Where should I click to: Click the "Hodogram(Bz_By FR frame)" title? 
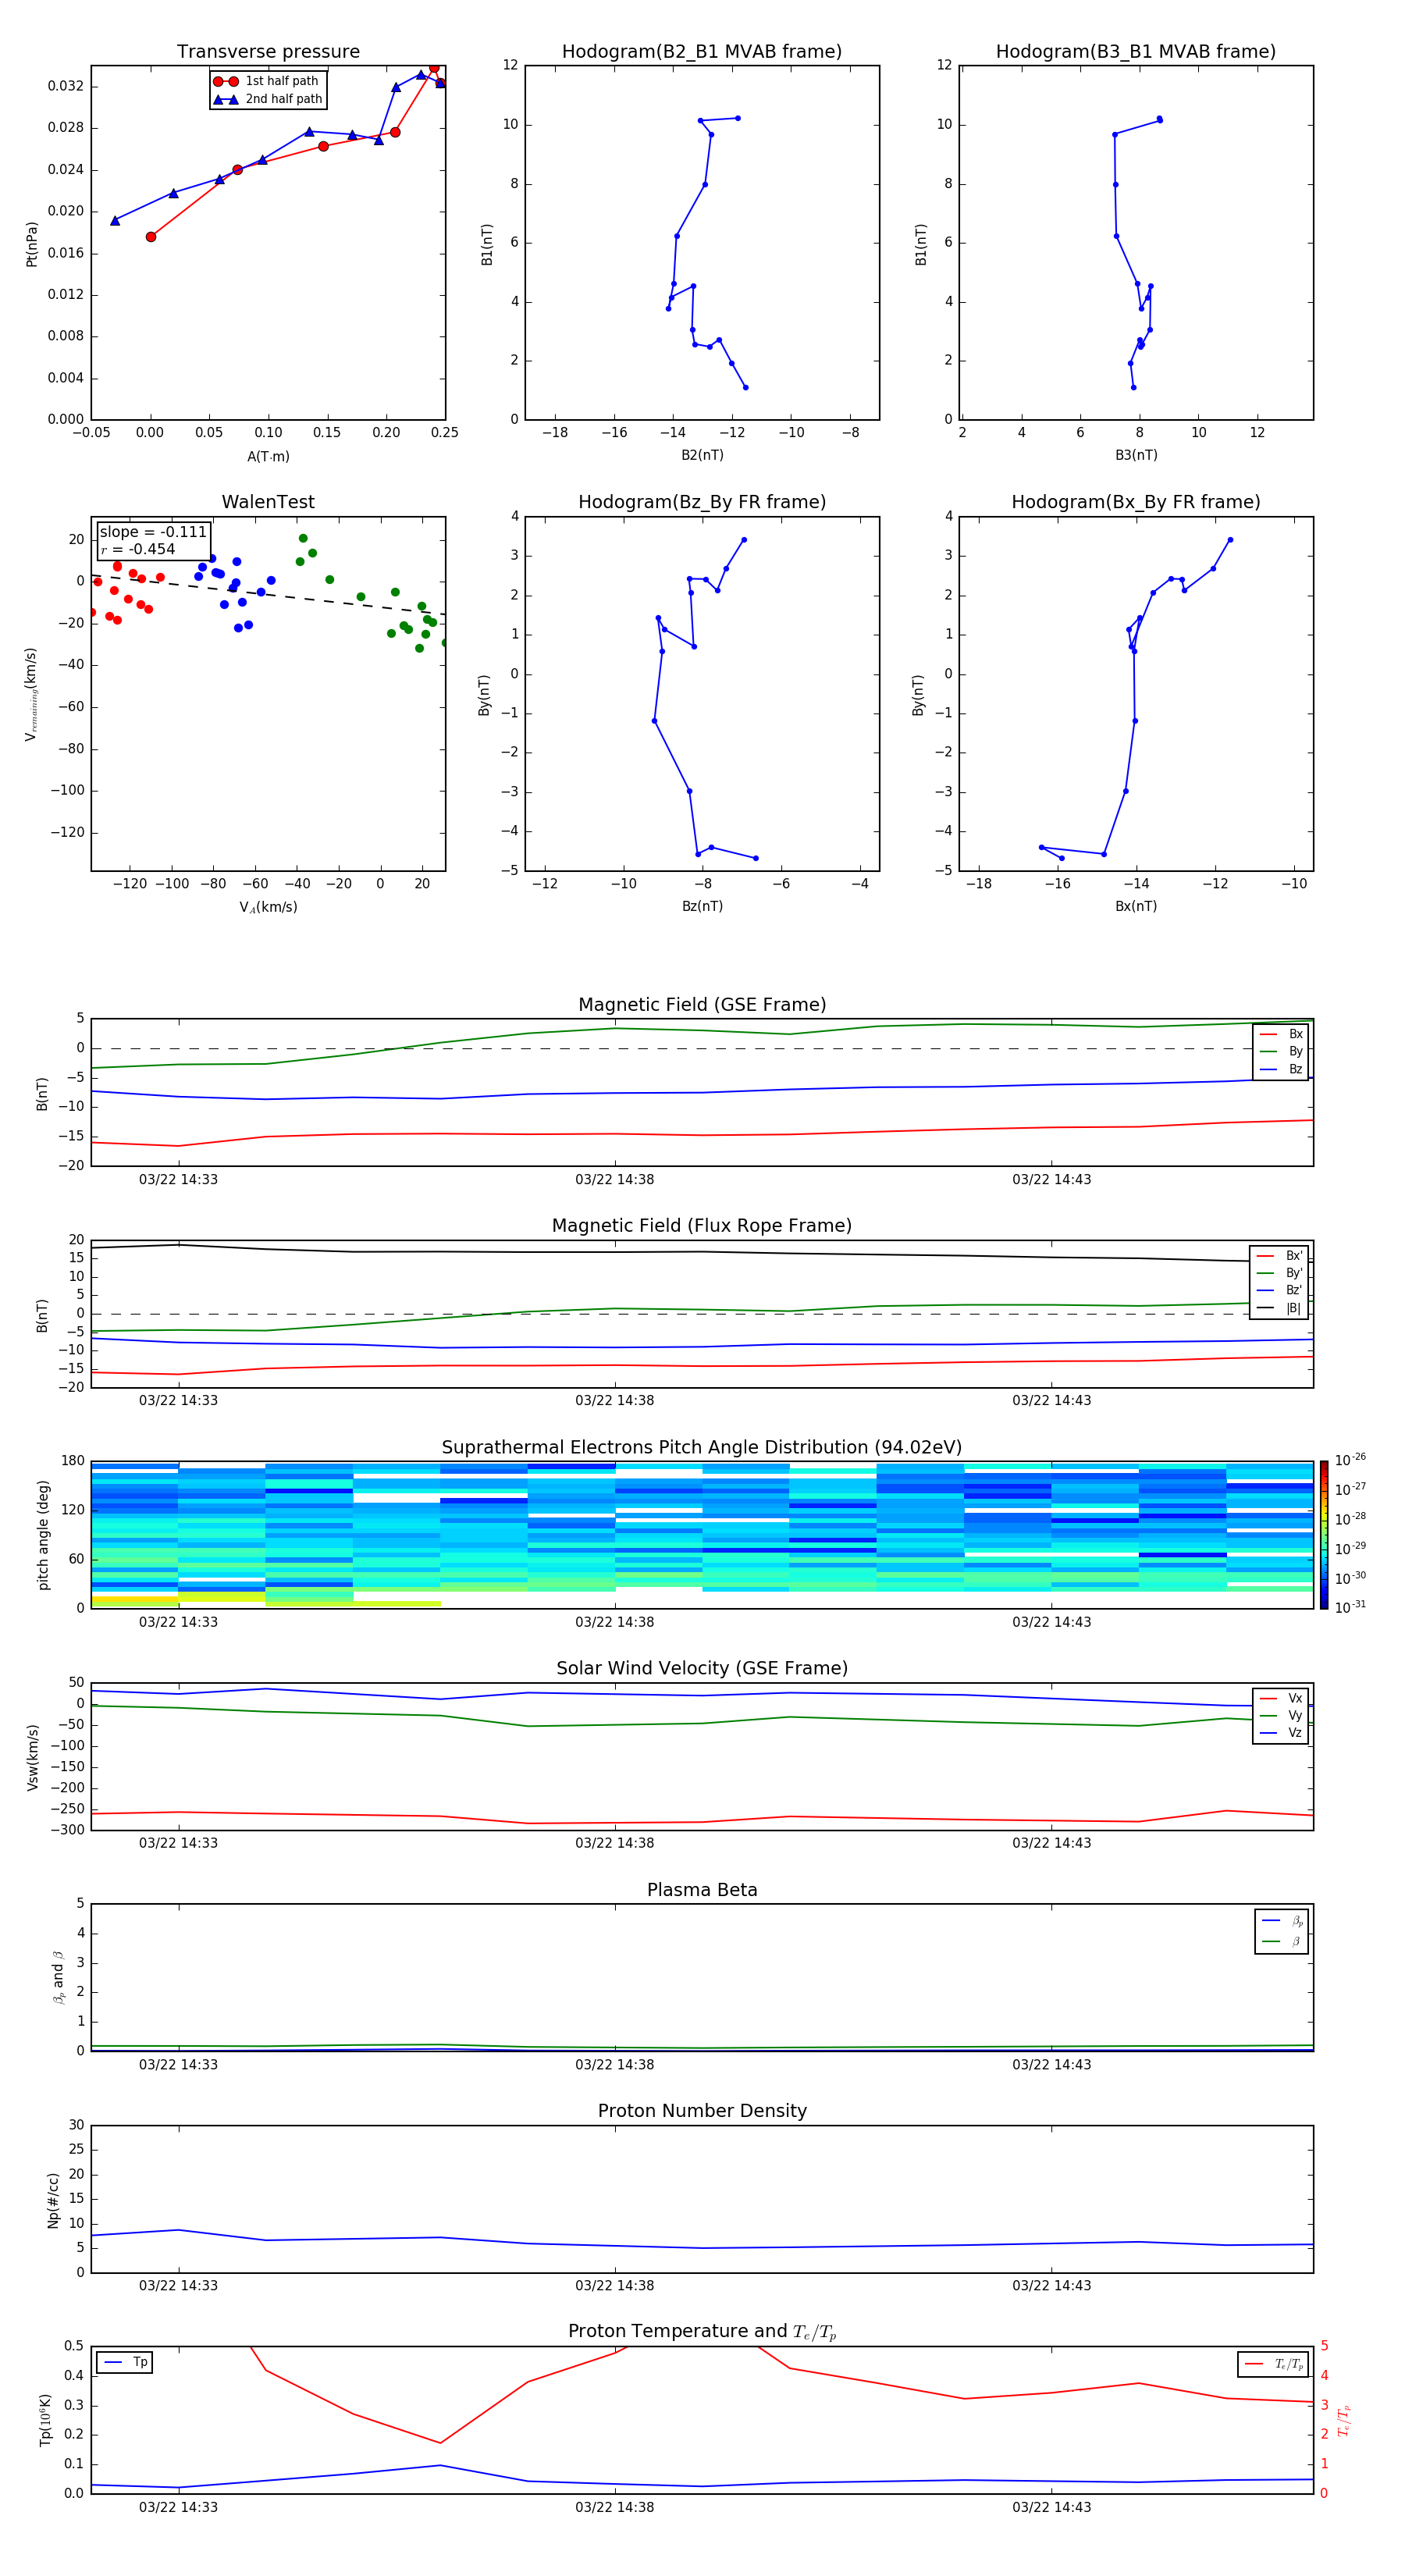coord(702,502)
